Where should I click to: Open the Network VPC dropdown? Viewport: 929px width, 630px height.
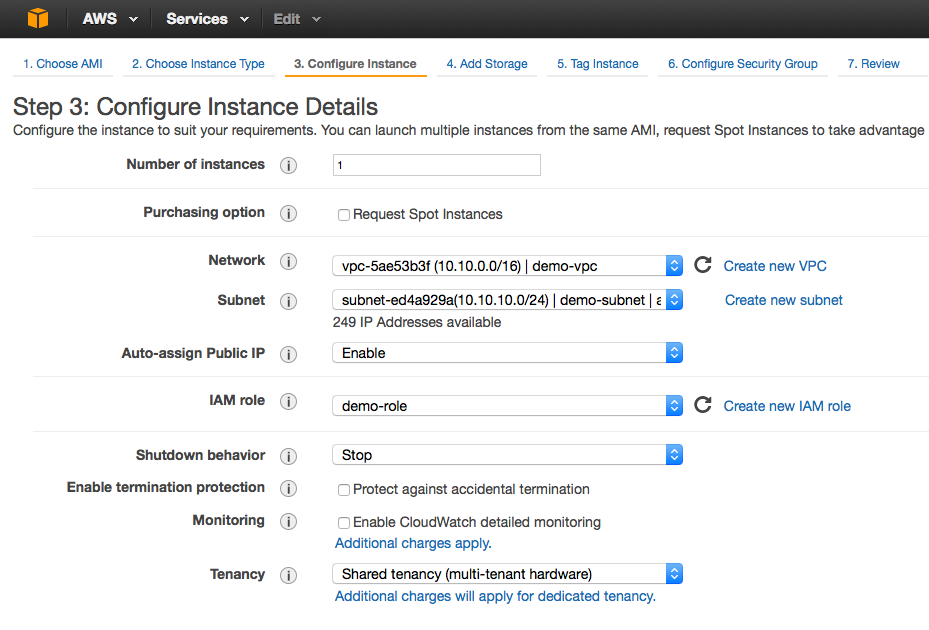coord(507,266)
